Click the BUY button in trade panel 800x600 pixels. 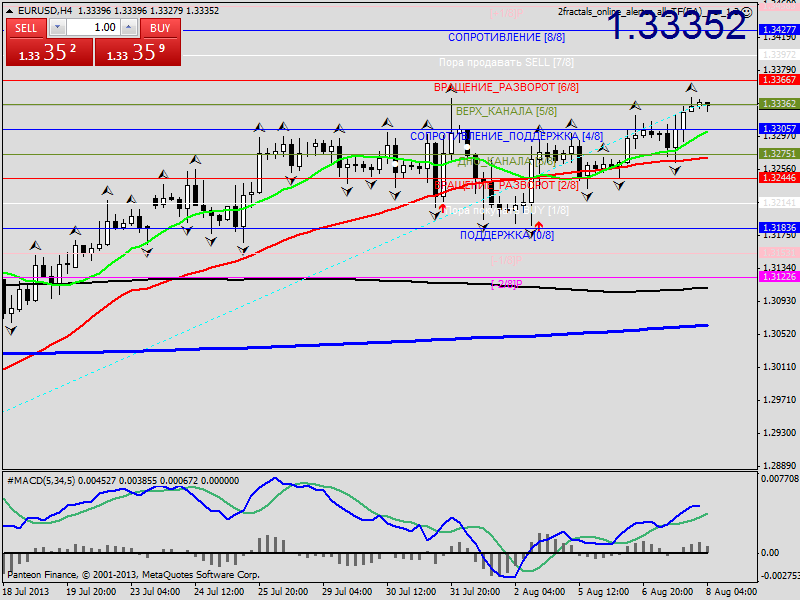pos(160,28)
